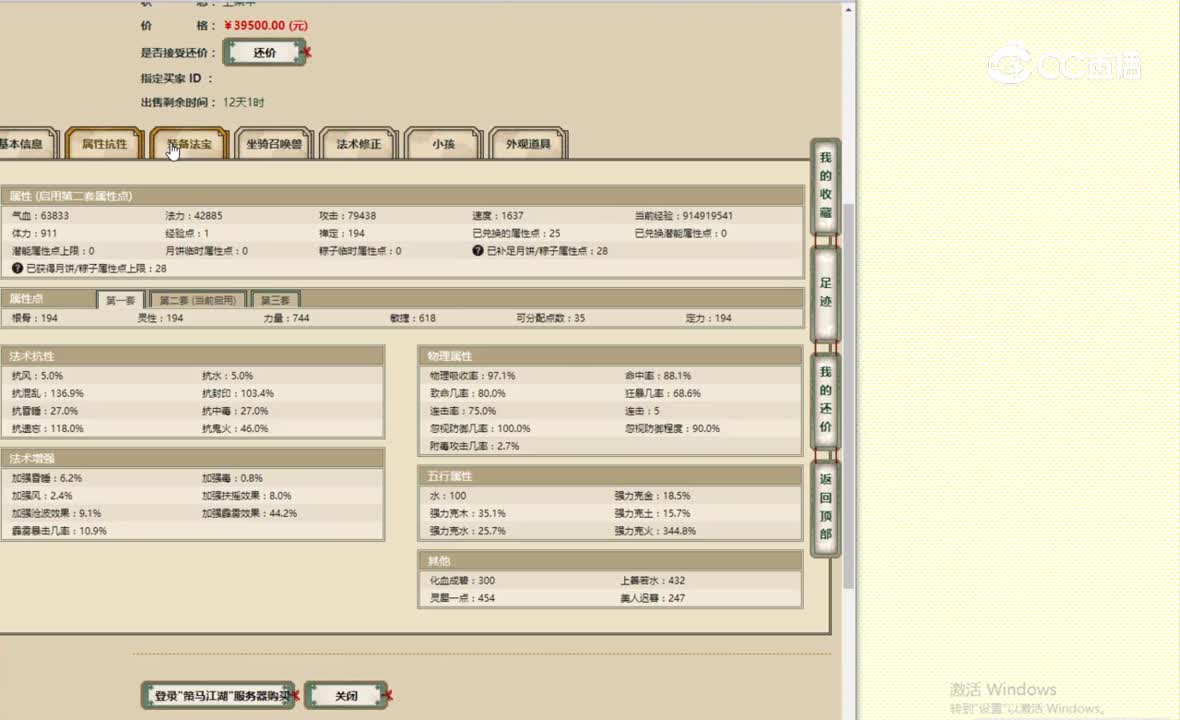Click the help icon beside 已补足月饼/粽子属性点
Image resolution: width=1180 pixels, height=720 pixels.
478,251
